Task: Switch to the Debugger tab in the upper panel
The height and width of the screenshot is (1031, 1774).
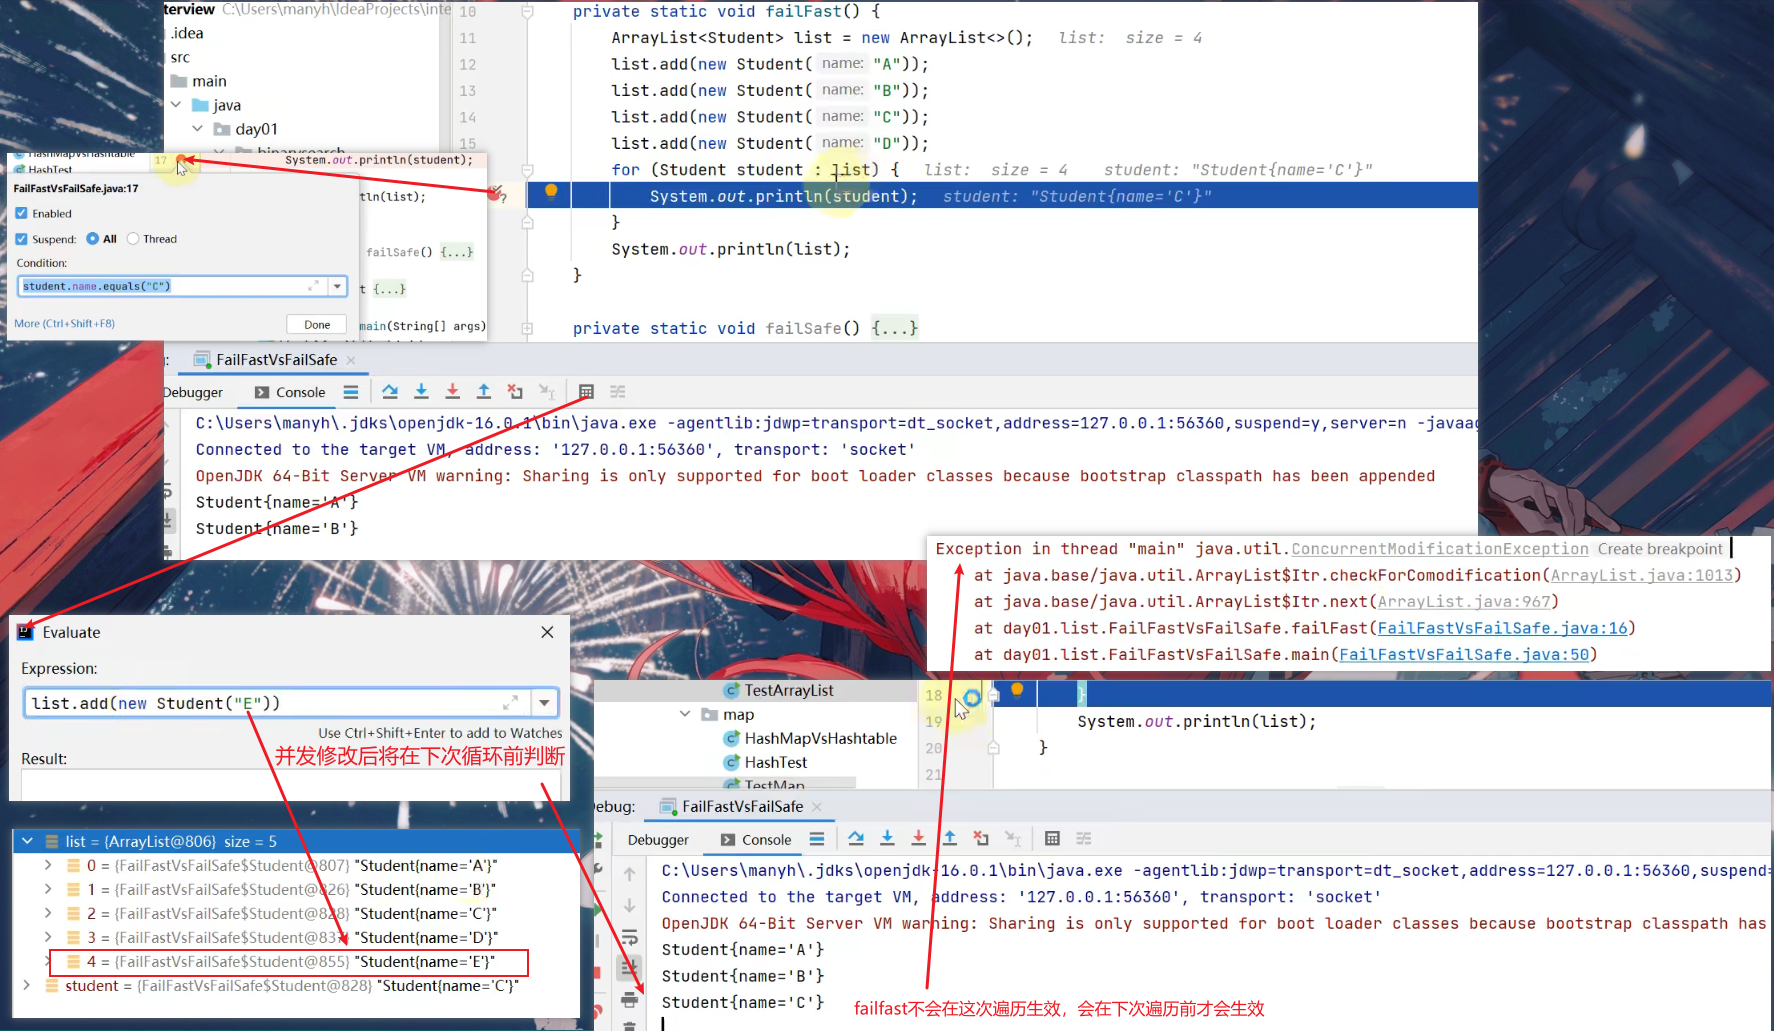Action: coord(194,392)
